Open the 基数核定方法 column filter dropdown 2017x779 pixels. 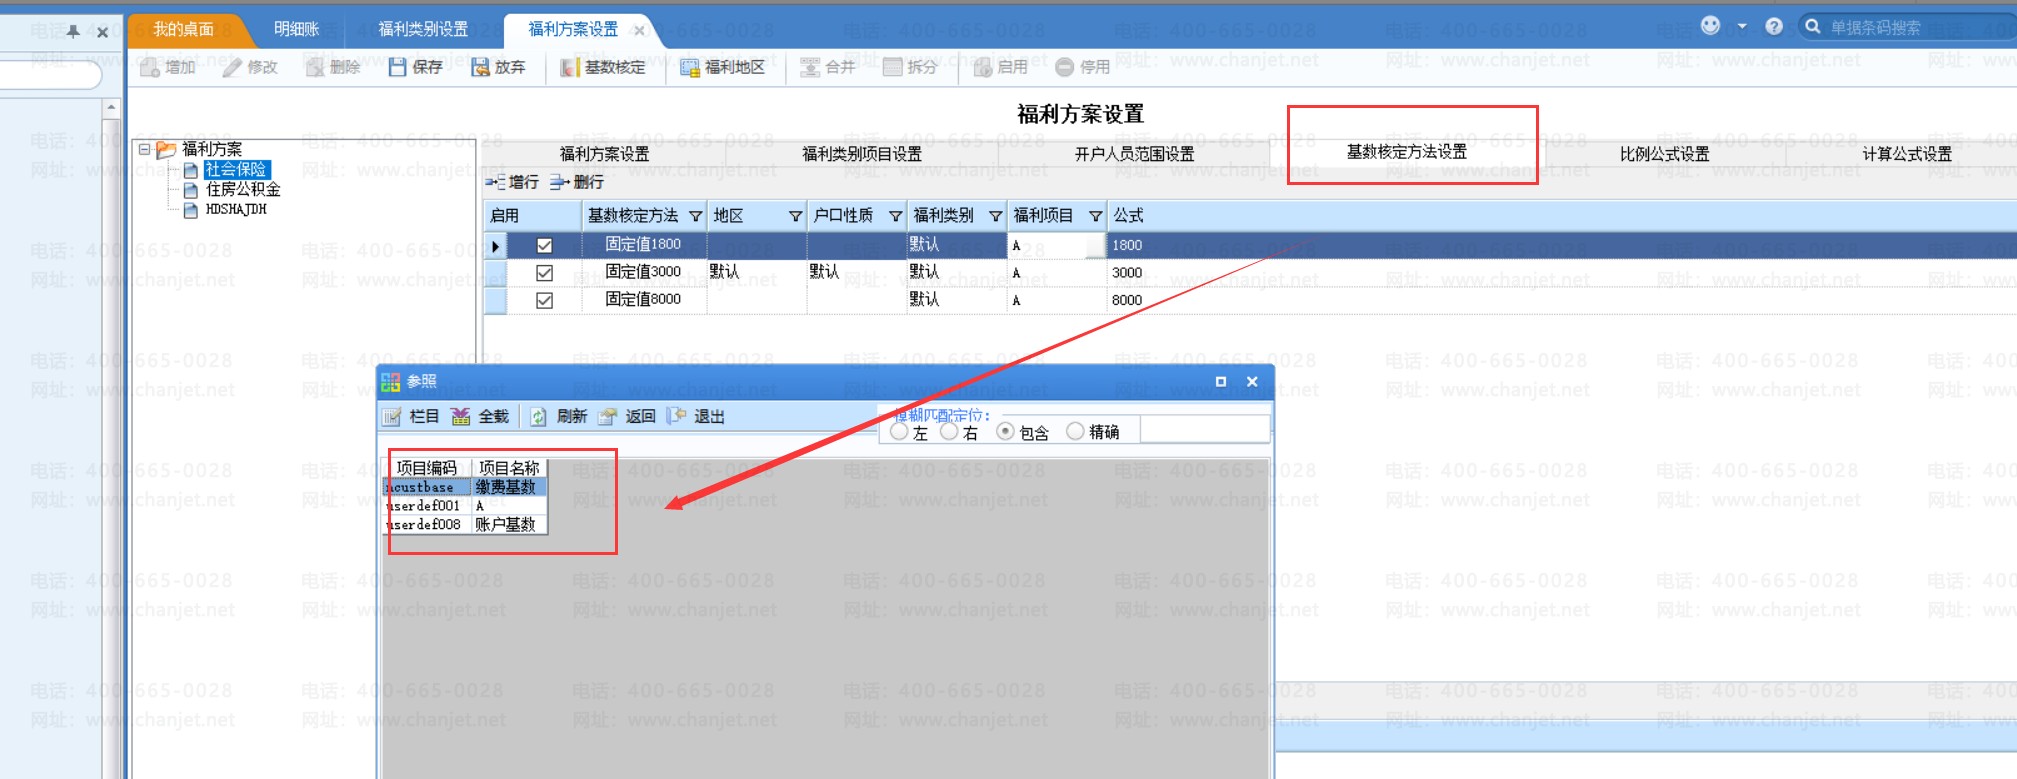(x=695, y=216)
